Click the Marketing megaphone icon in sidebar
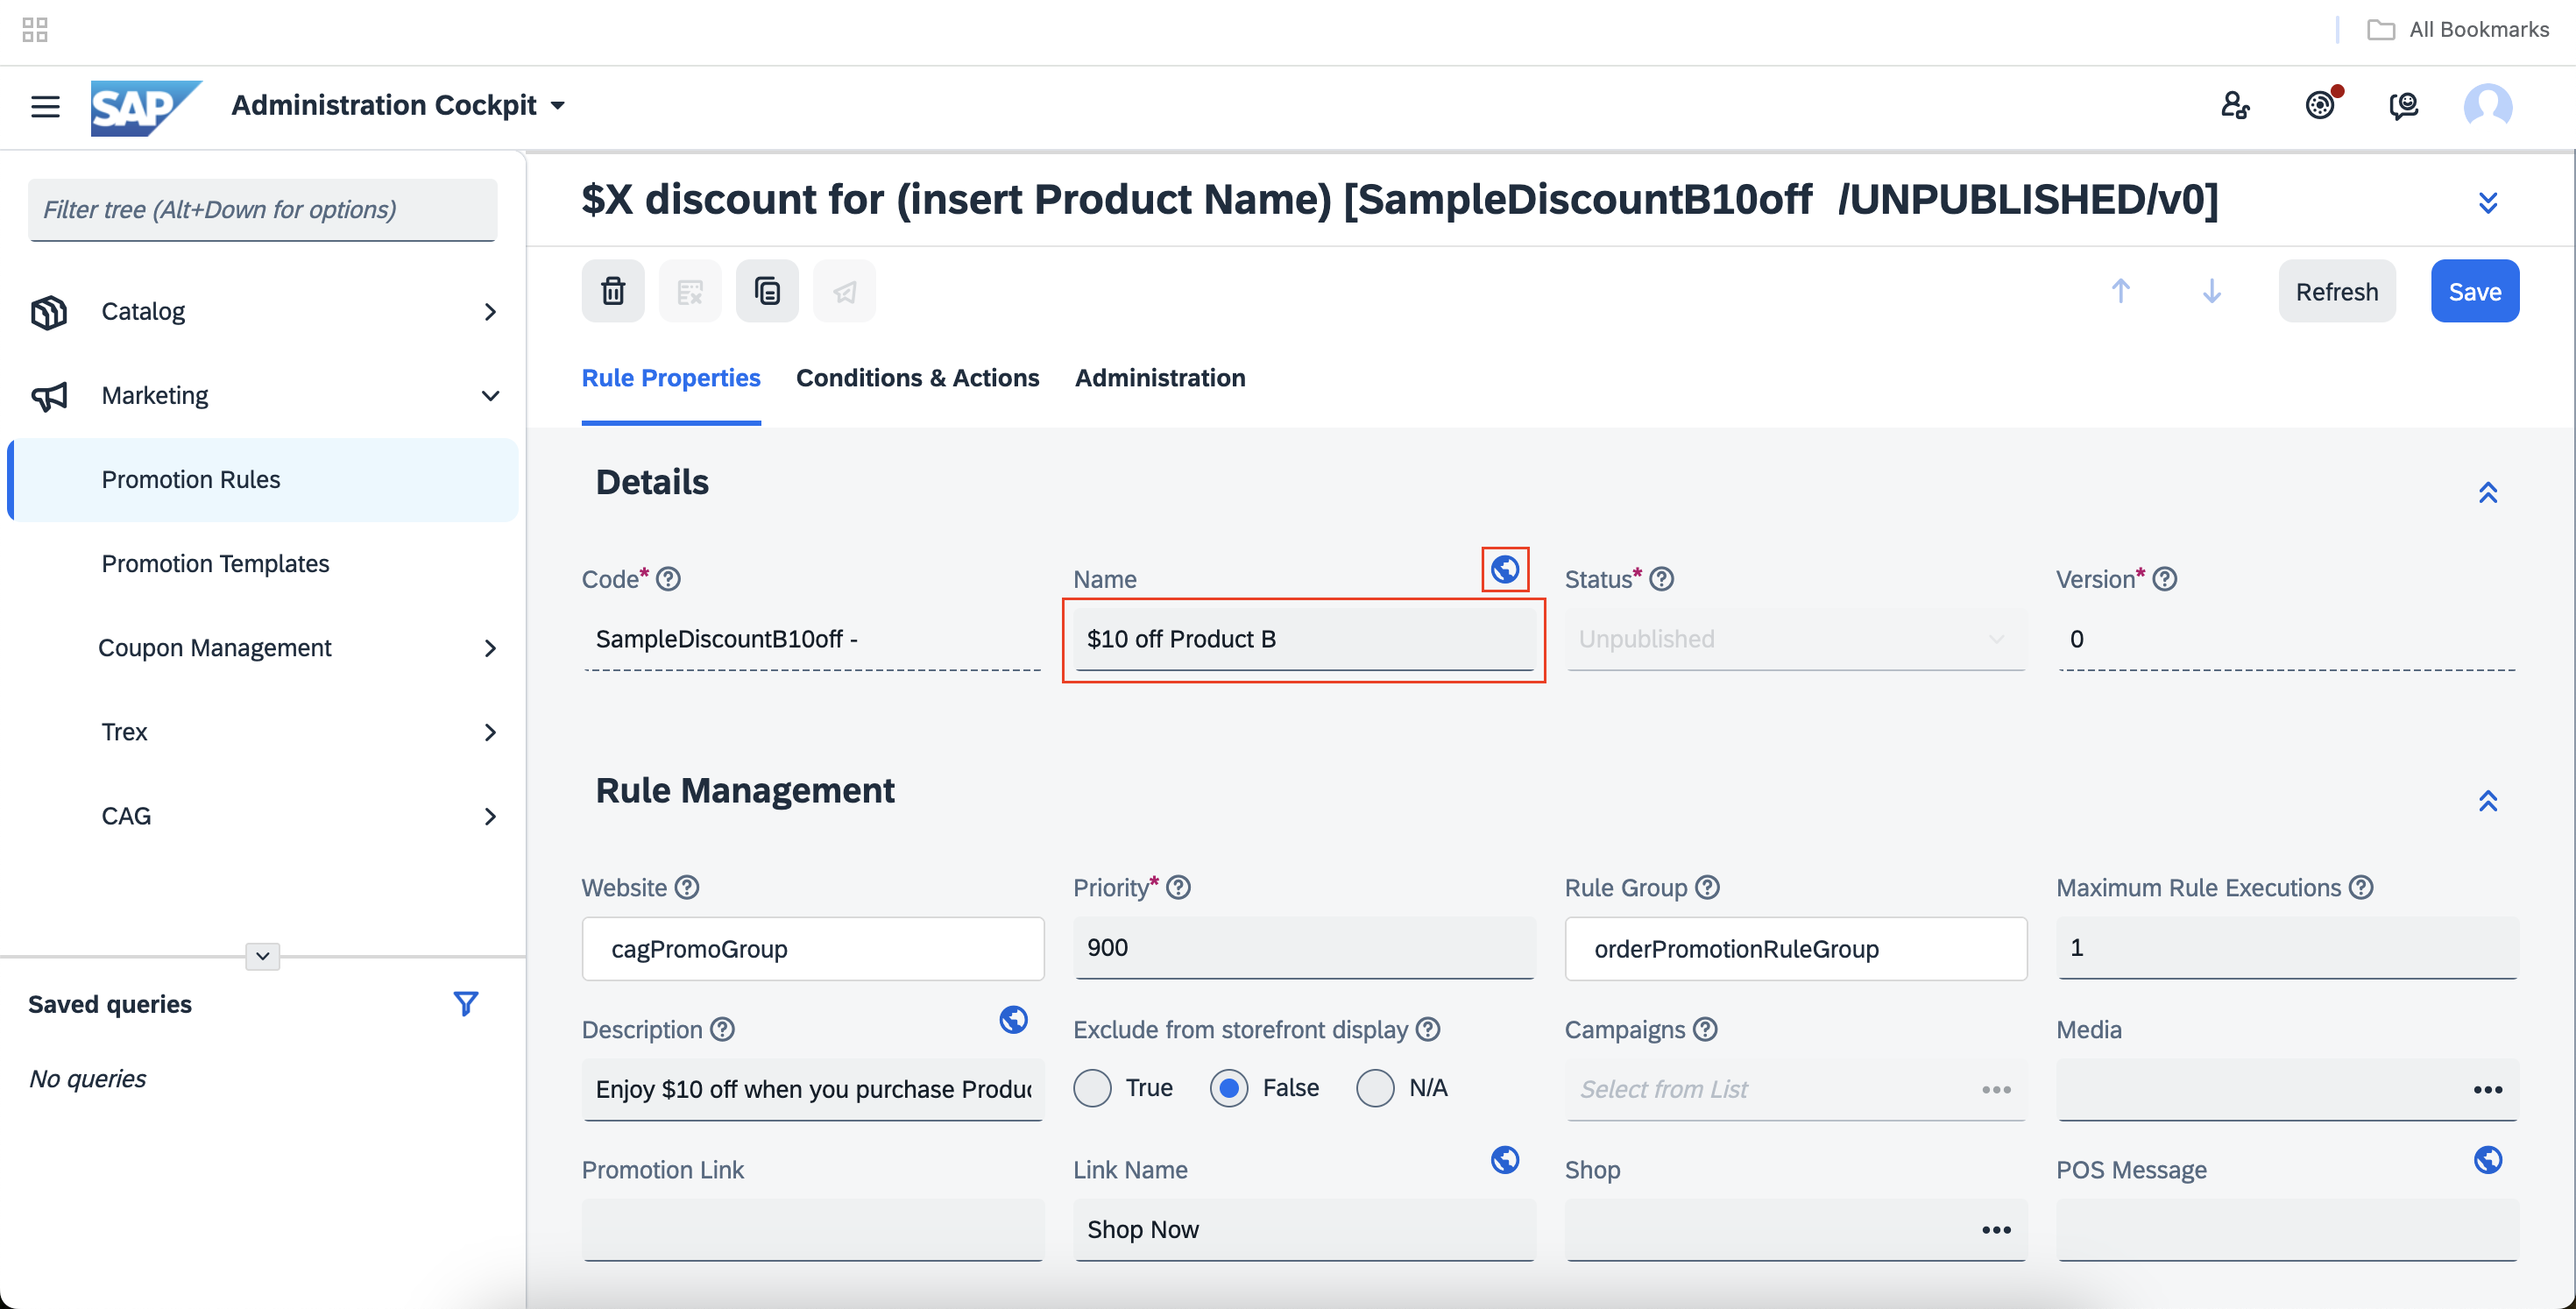Image resolution: width=2576 pixels, height=1309 pixels. click(49, 396)
